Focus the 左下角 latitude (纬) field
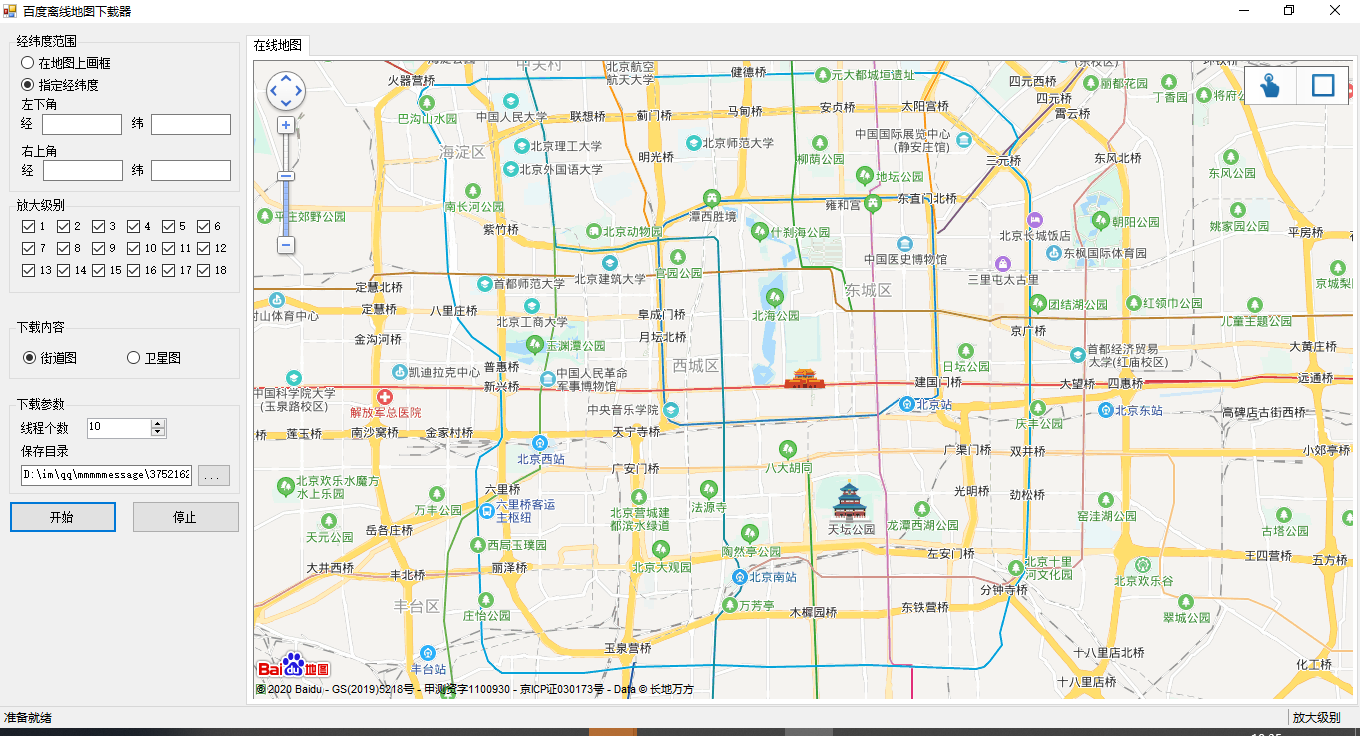1360x736 pixels. coord(191,124)
